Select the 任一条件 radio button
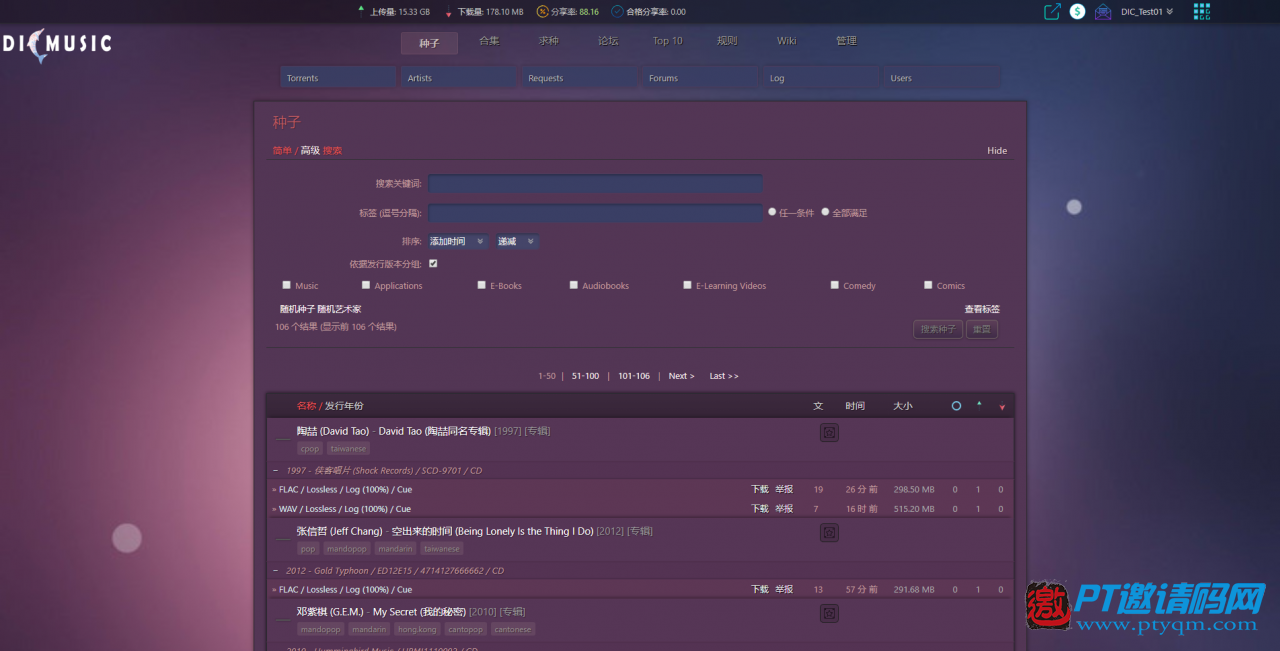Image resolution: width=1280 pixels, height=651 pixels. coord(772,212)
